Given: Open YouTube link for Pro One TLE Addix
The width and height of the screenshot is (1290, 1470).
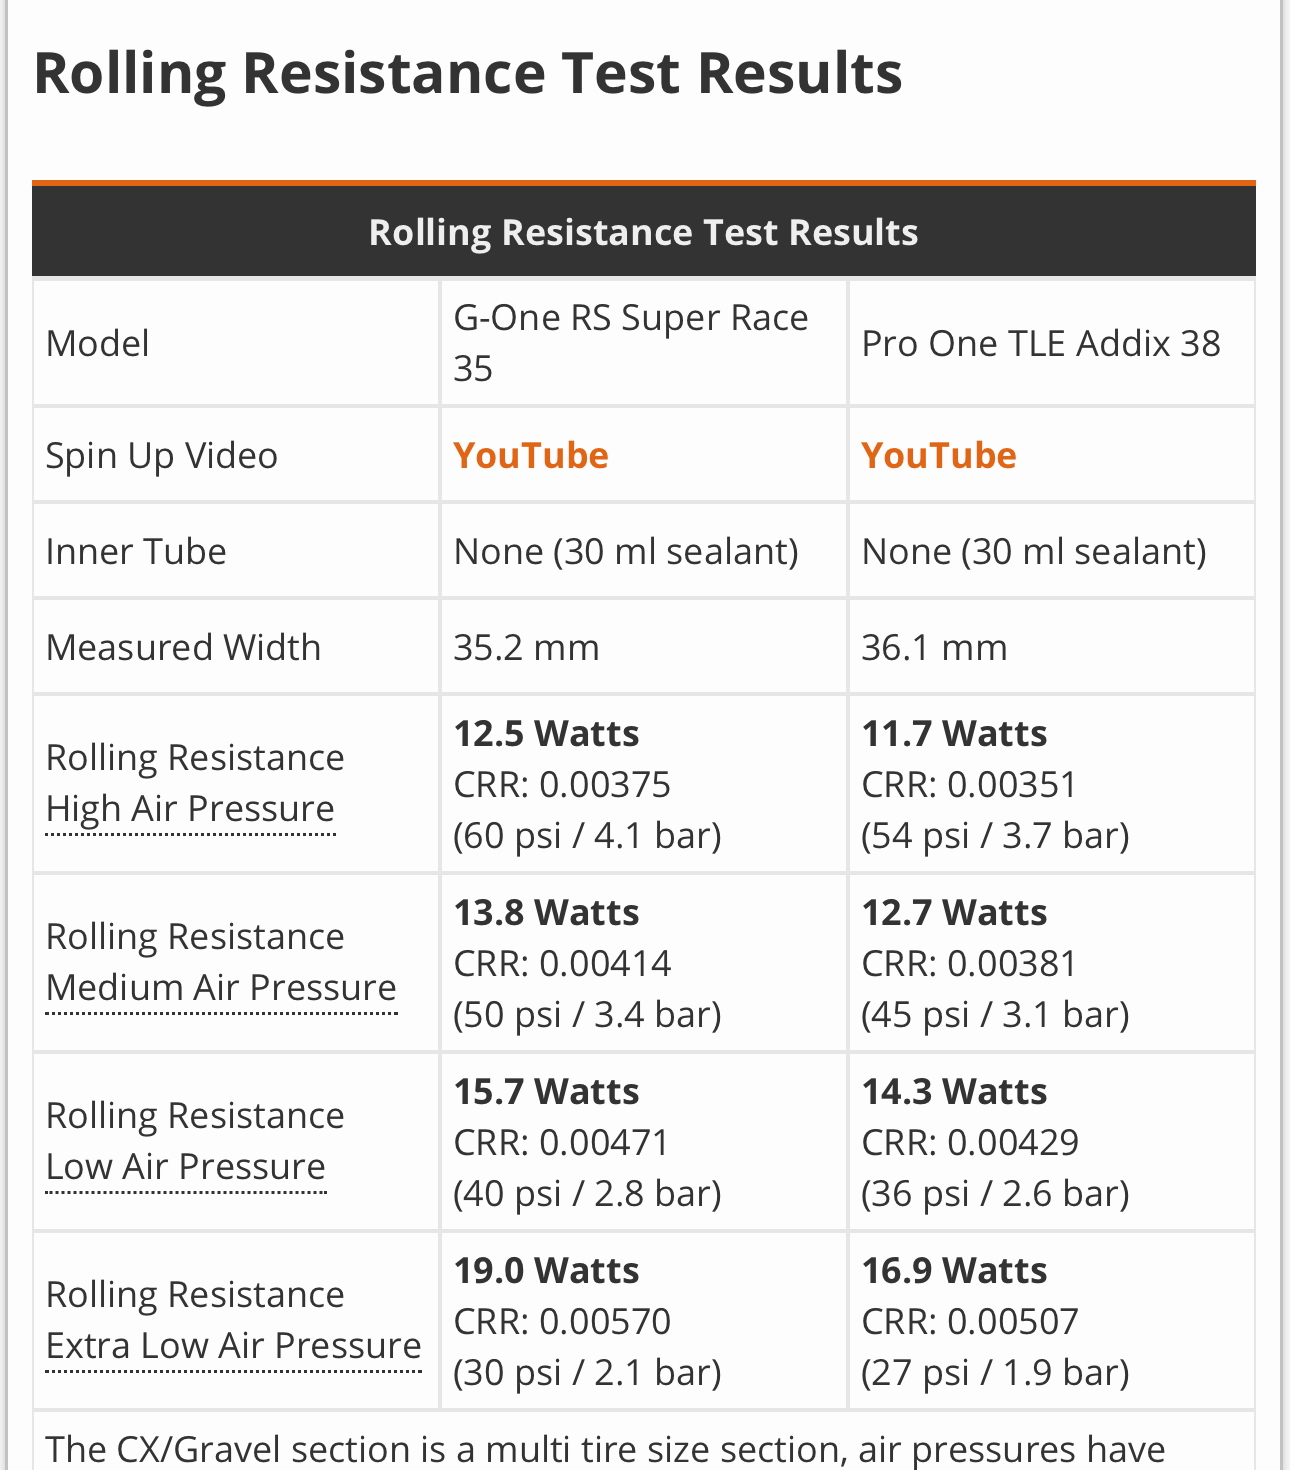Looking at the screenshot, I should (x=938, y=455).
